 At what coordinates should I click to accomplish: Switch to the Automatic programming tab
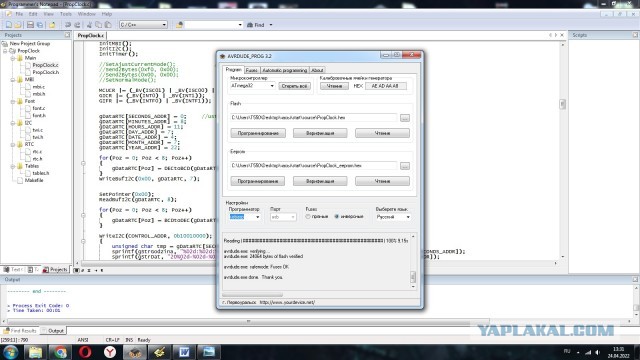(x=284, y=70)
